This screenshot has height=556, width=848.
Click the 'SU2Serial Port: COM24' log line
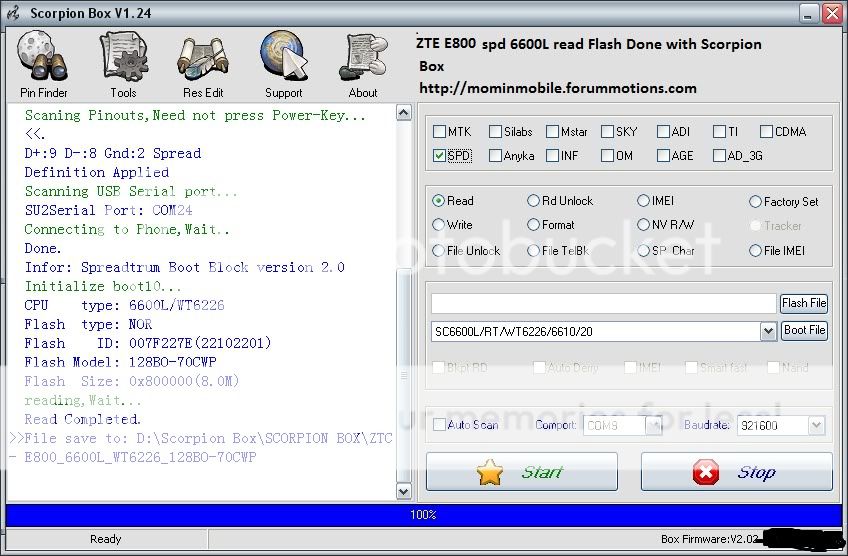point(108,210)
